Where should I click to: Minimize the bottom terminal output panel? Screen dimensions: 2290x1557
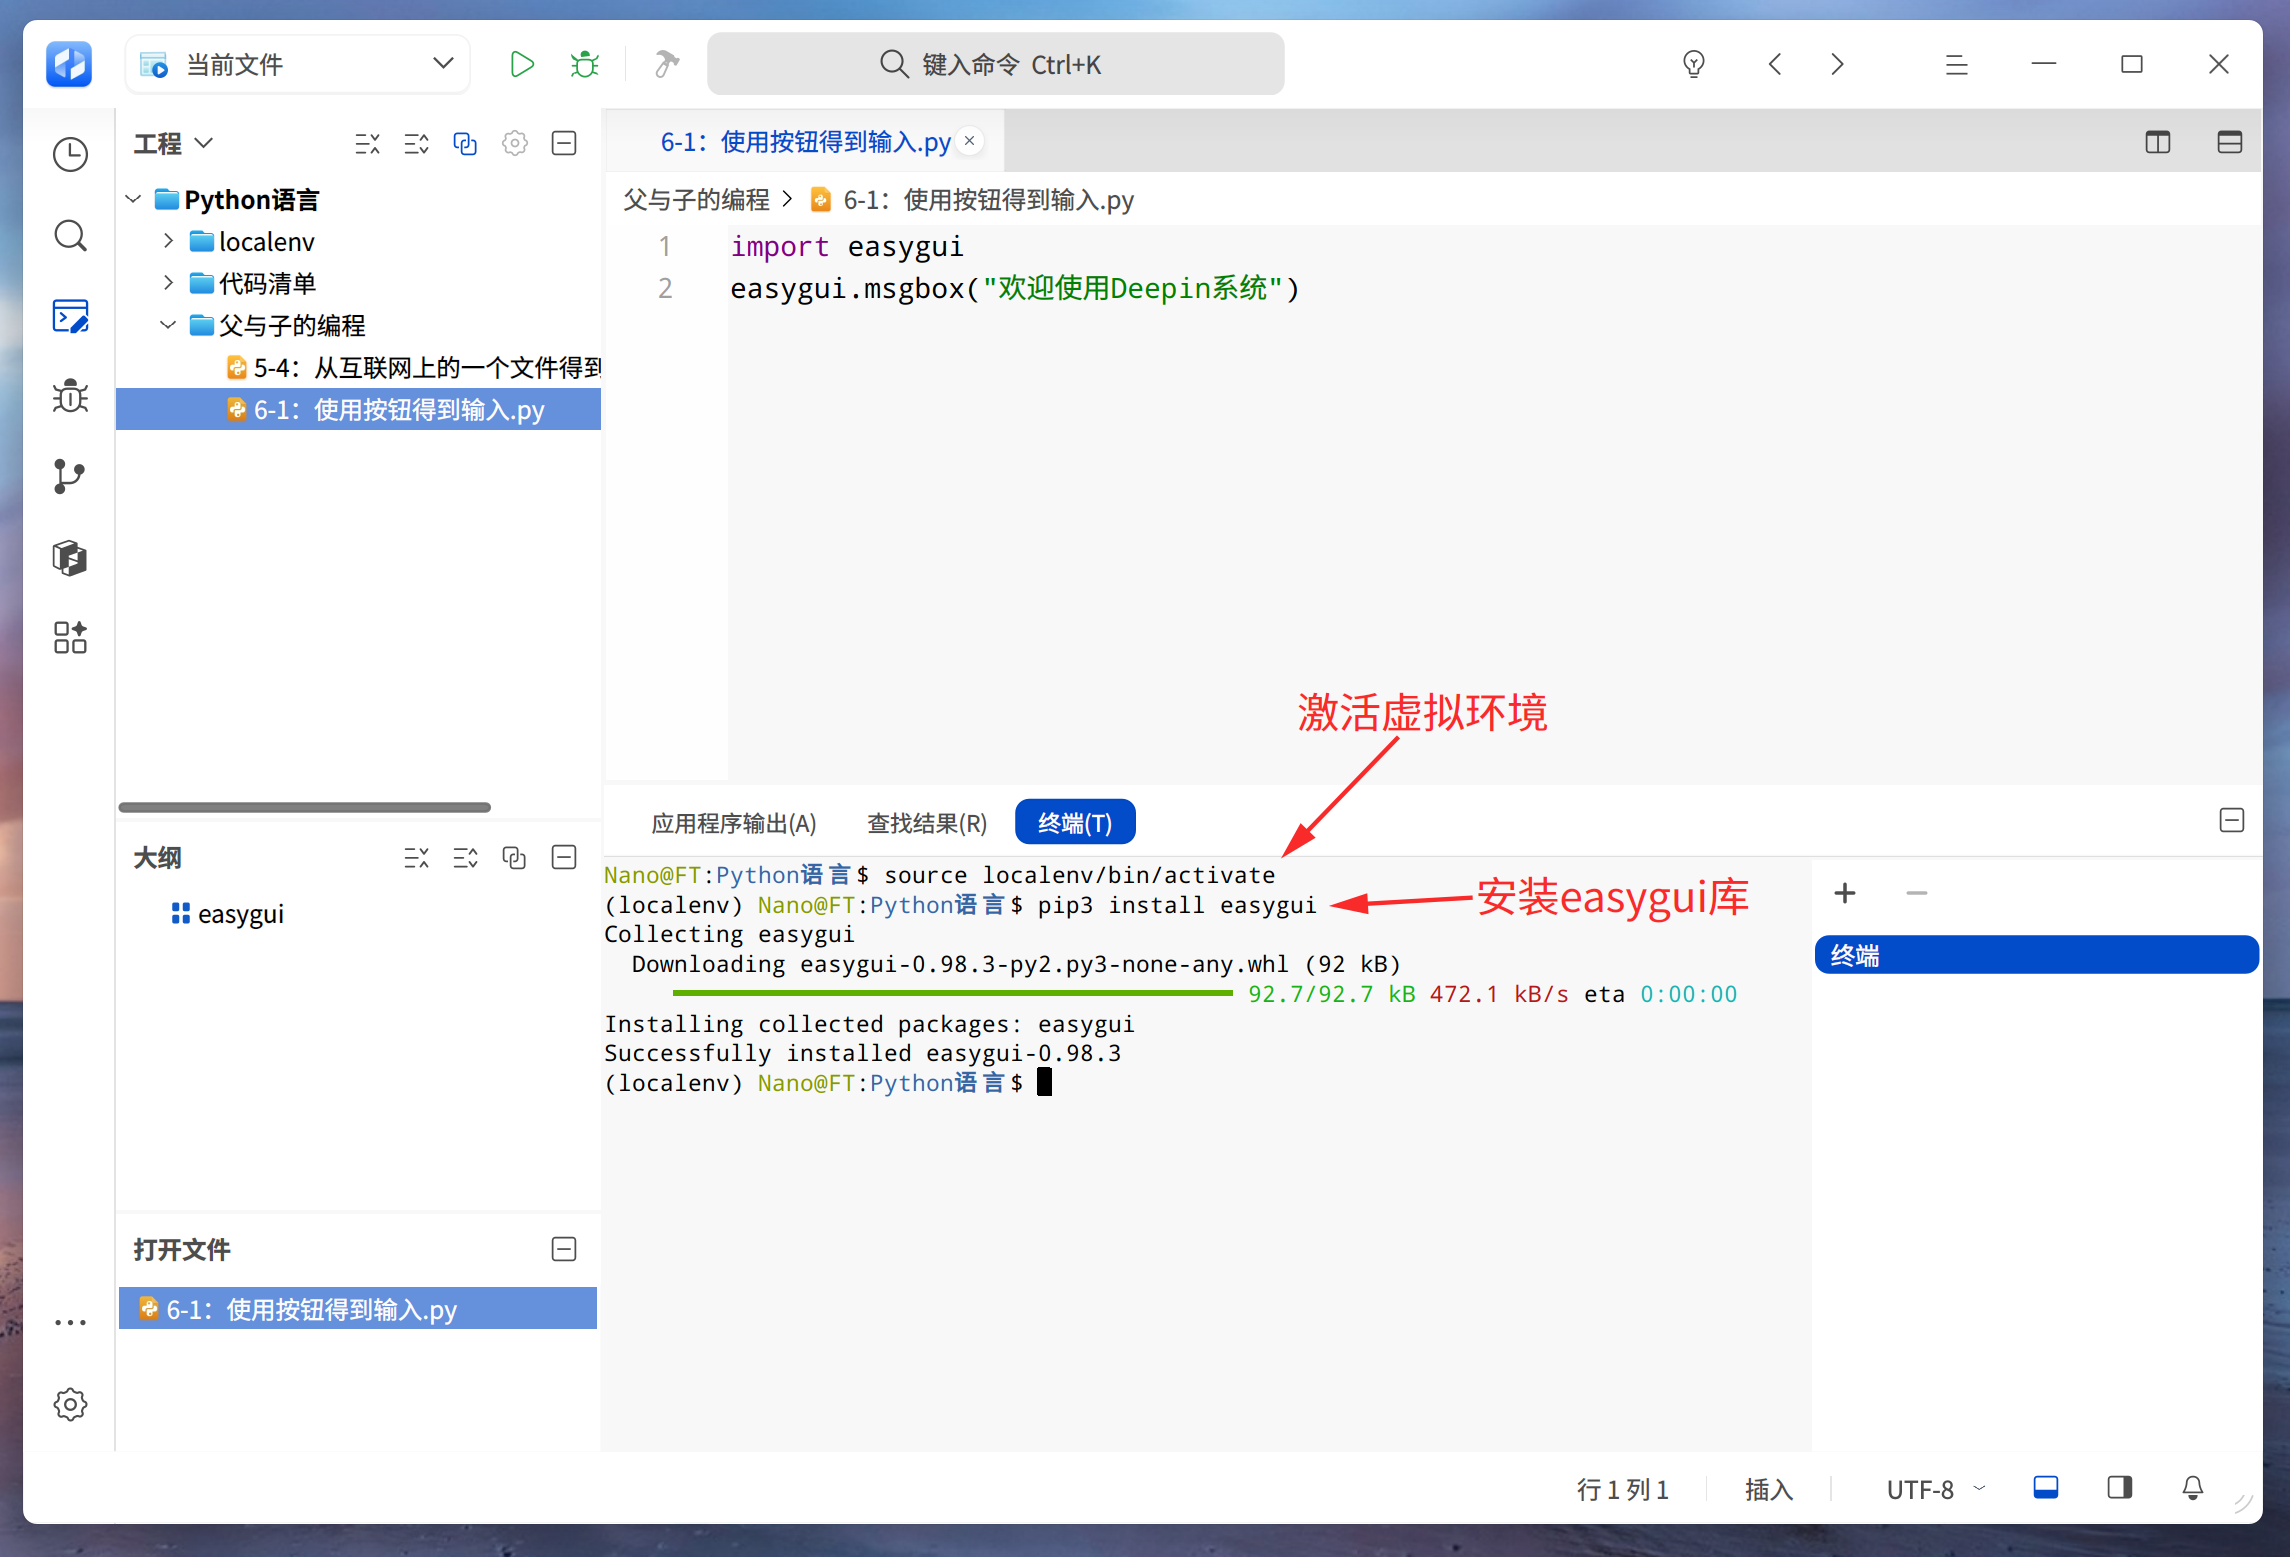pyautogui.click(x=2231, y=821)
